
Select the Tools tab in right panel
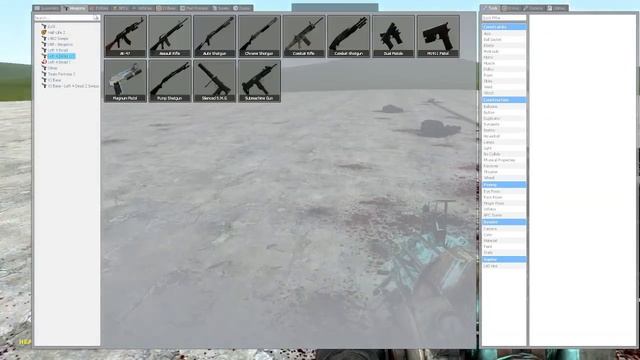[x=490, y=8]
